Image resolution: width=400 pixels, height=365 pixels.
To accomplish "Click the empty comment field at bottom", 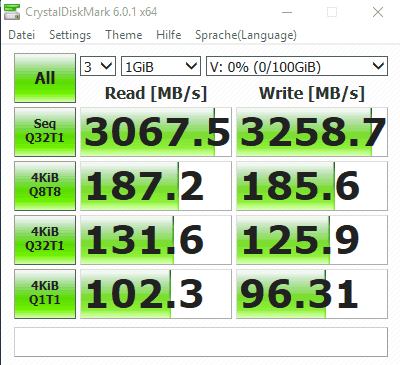I will click(x=201, y=342).
